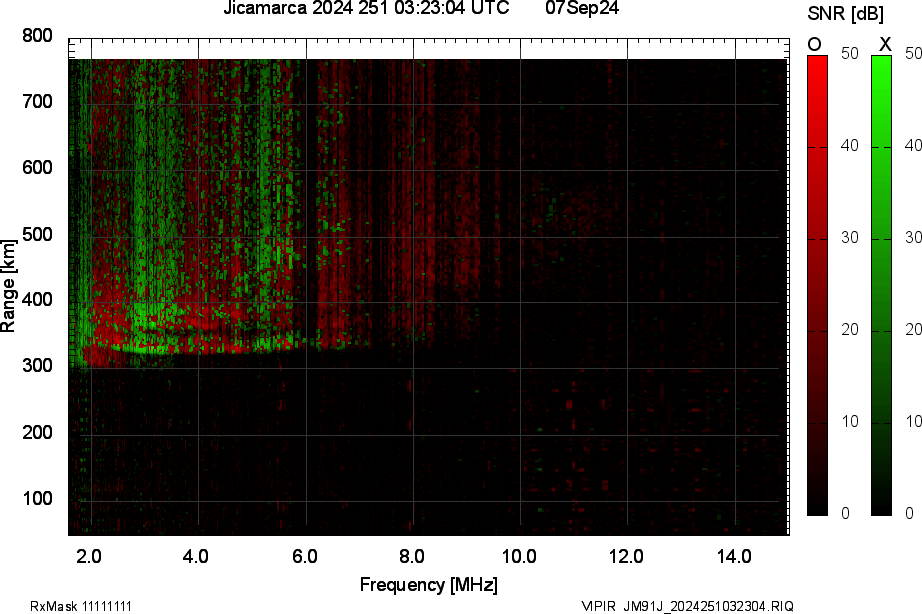The height and width of the screenshot is (614, 922).
Task: Click the "RxMask 11111111" text
Action: point(81,606)
